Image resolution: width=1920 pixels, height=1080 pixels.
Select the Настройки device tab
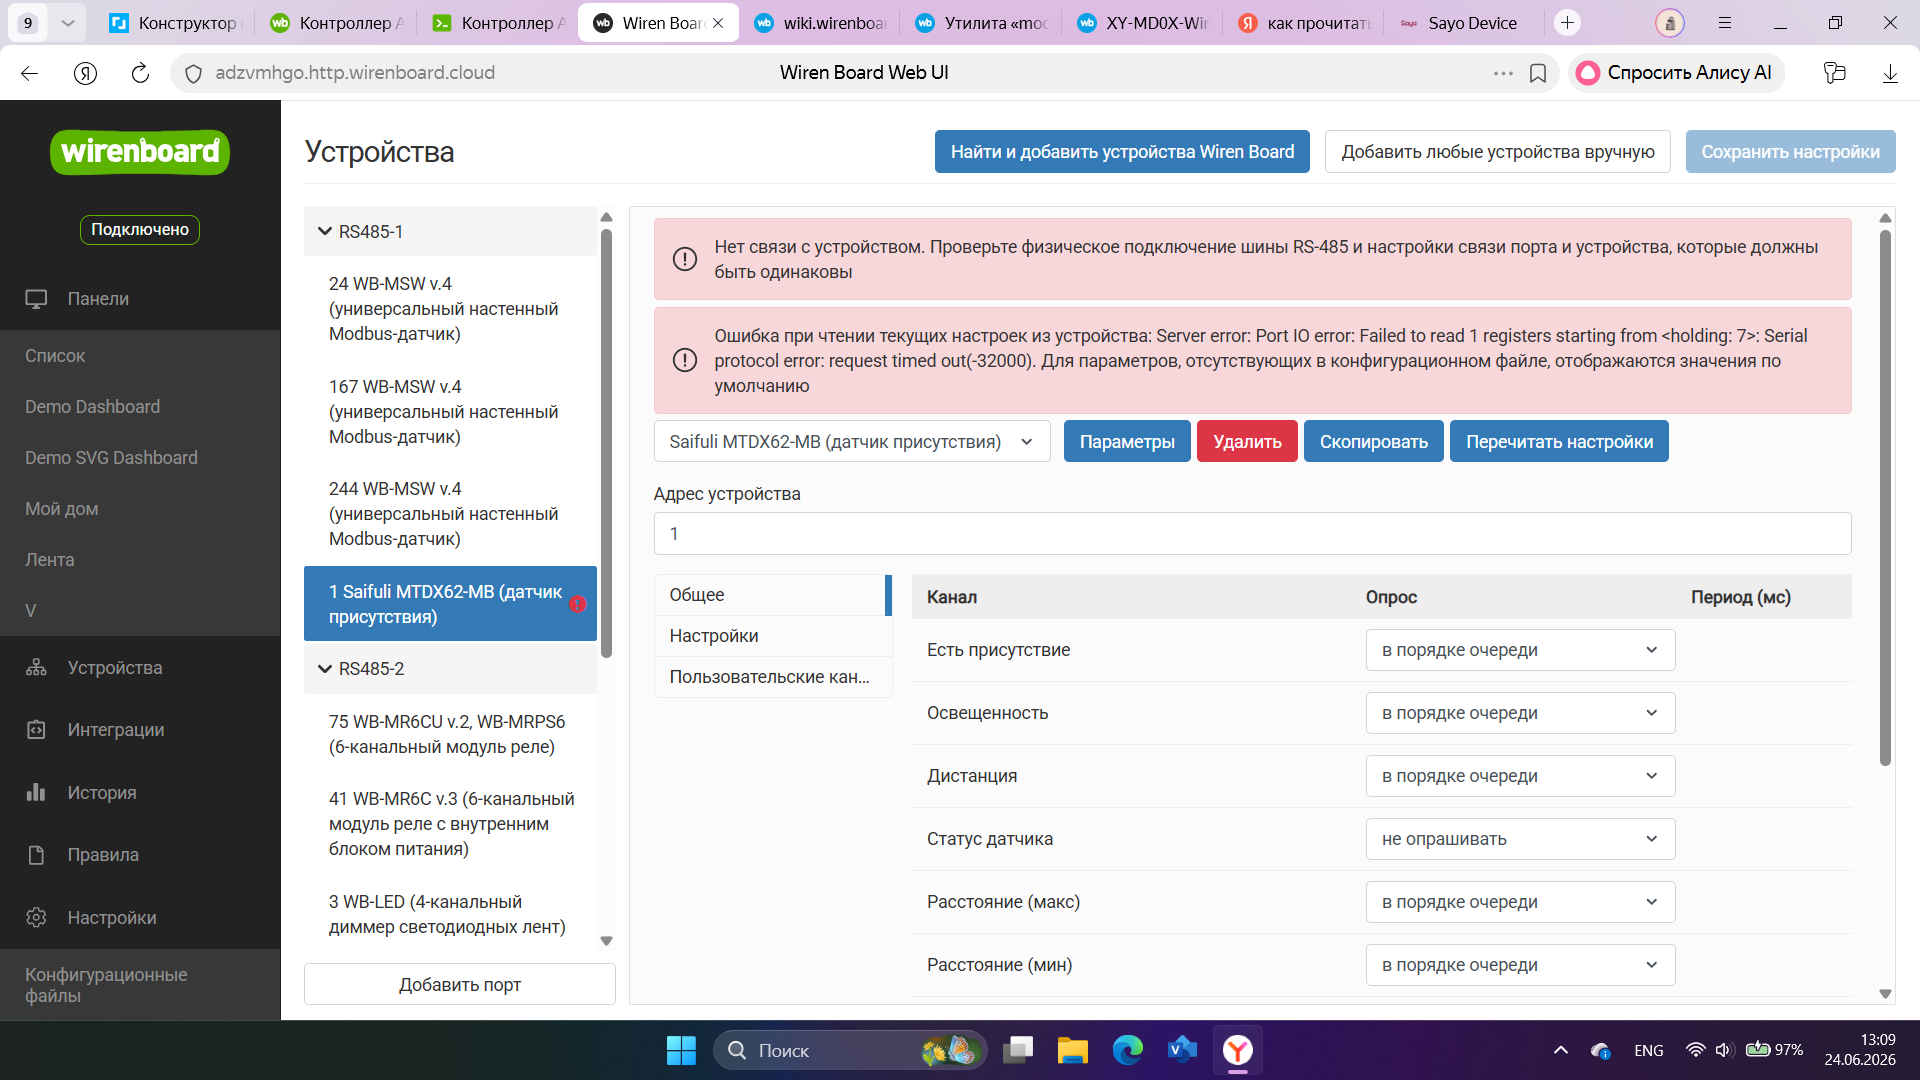[772, 636]
